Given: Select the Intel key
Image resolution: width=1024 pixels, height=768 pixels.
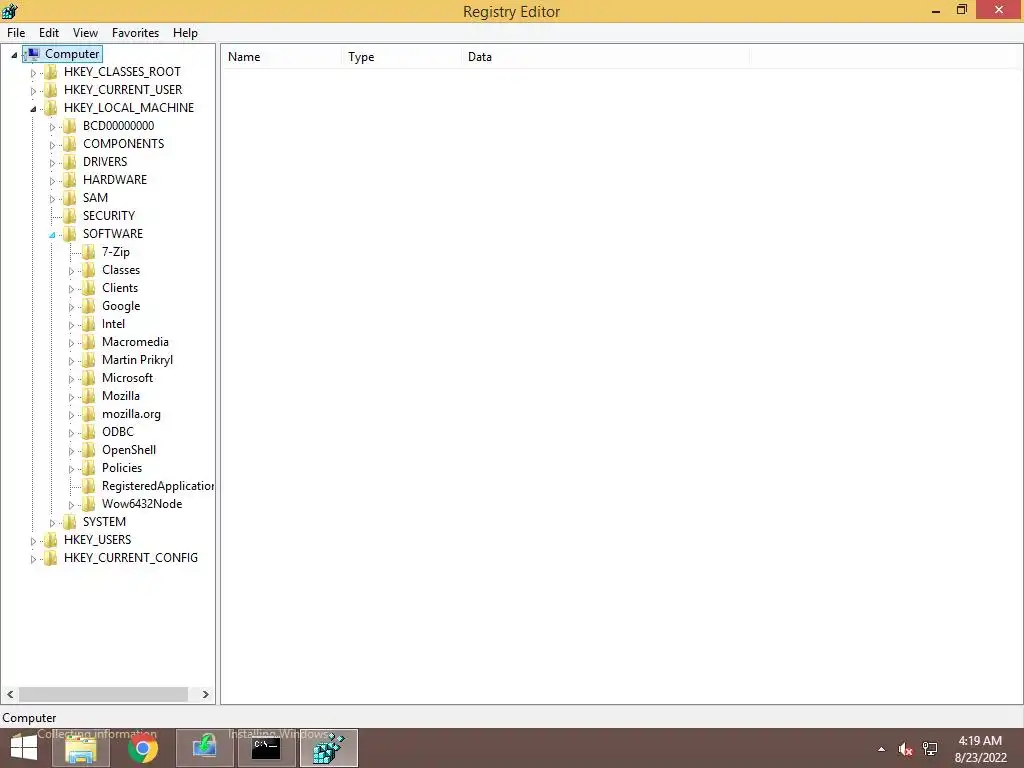Looking at the screenshot, I should click(113, 324).
